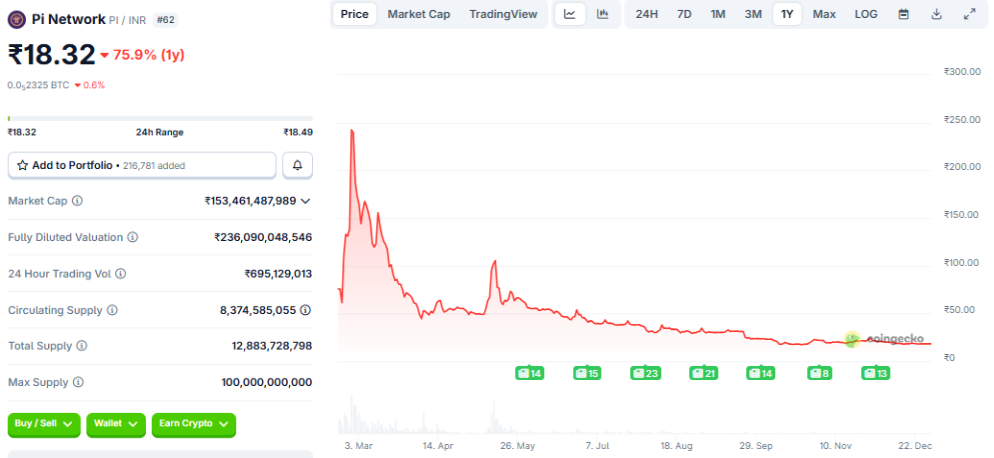Open the Max Supply info icon
994x458 pixels.
(x=78, y=383)
